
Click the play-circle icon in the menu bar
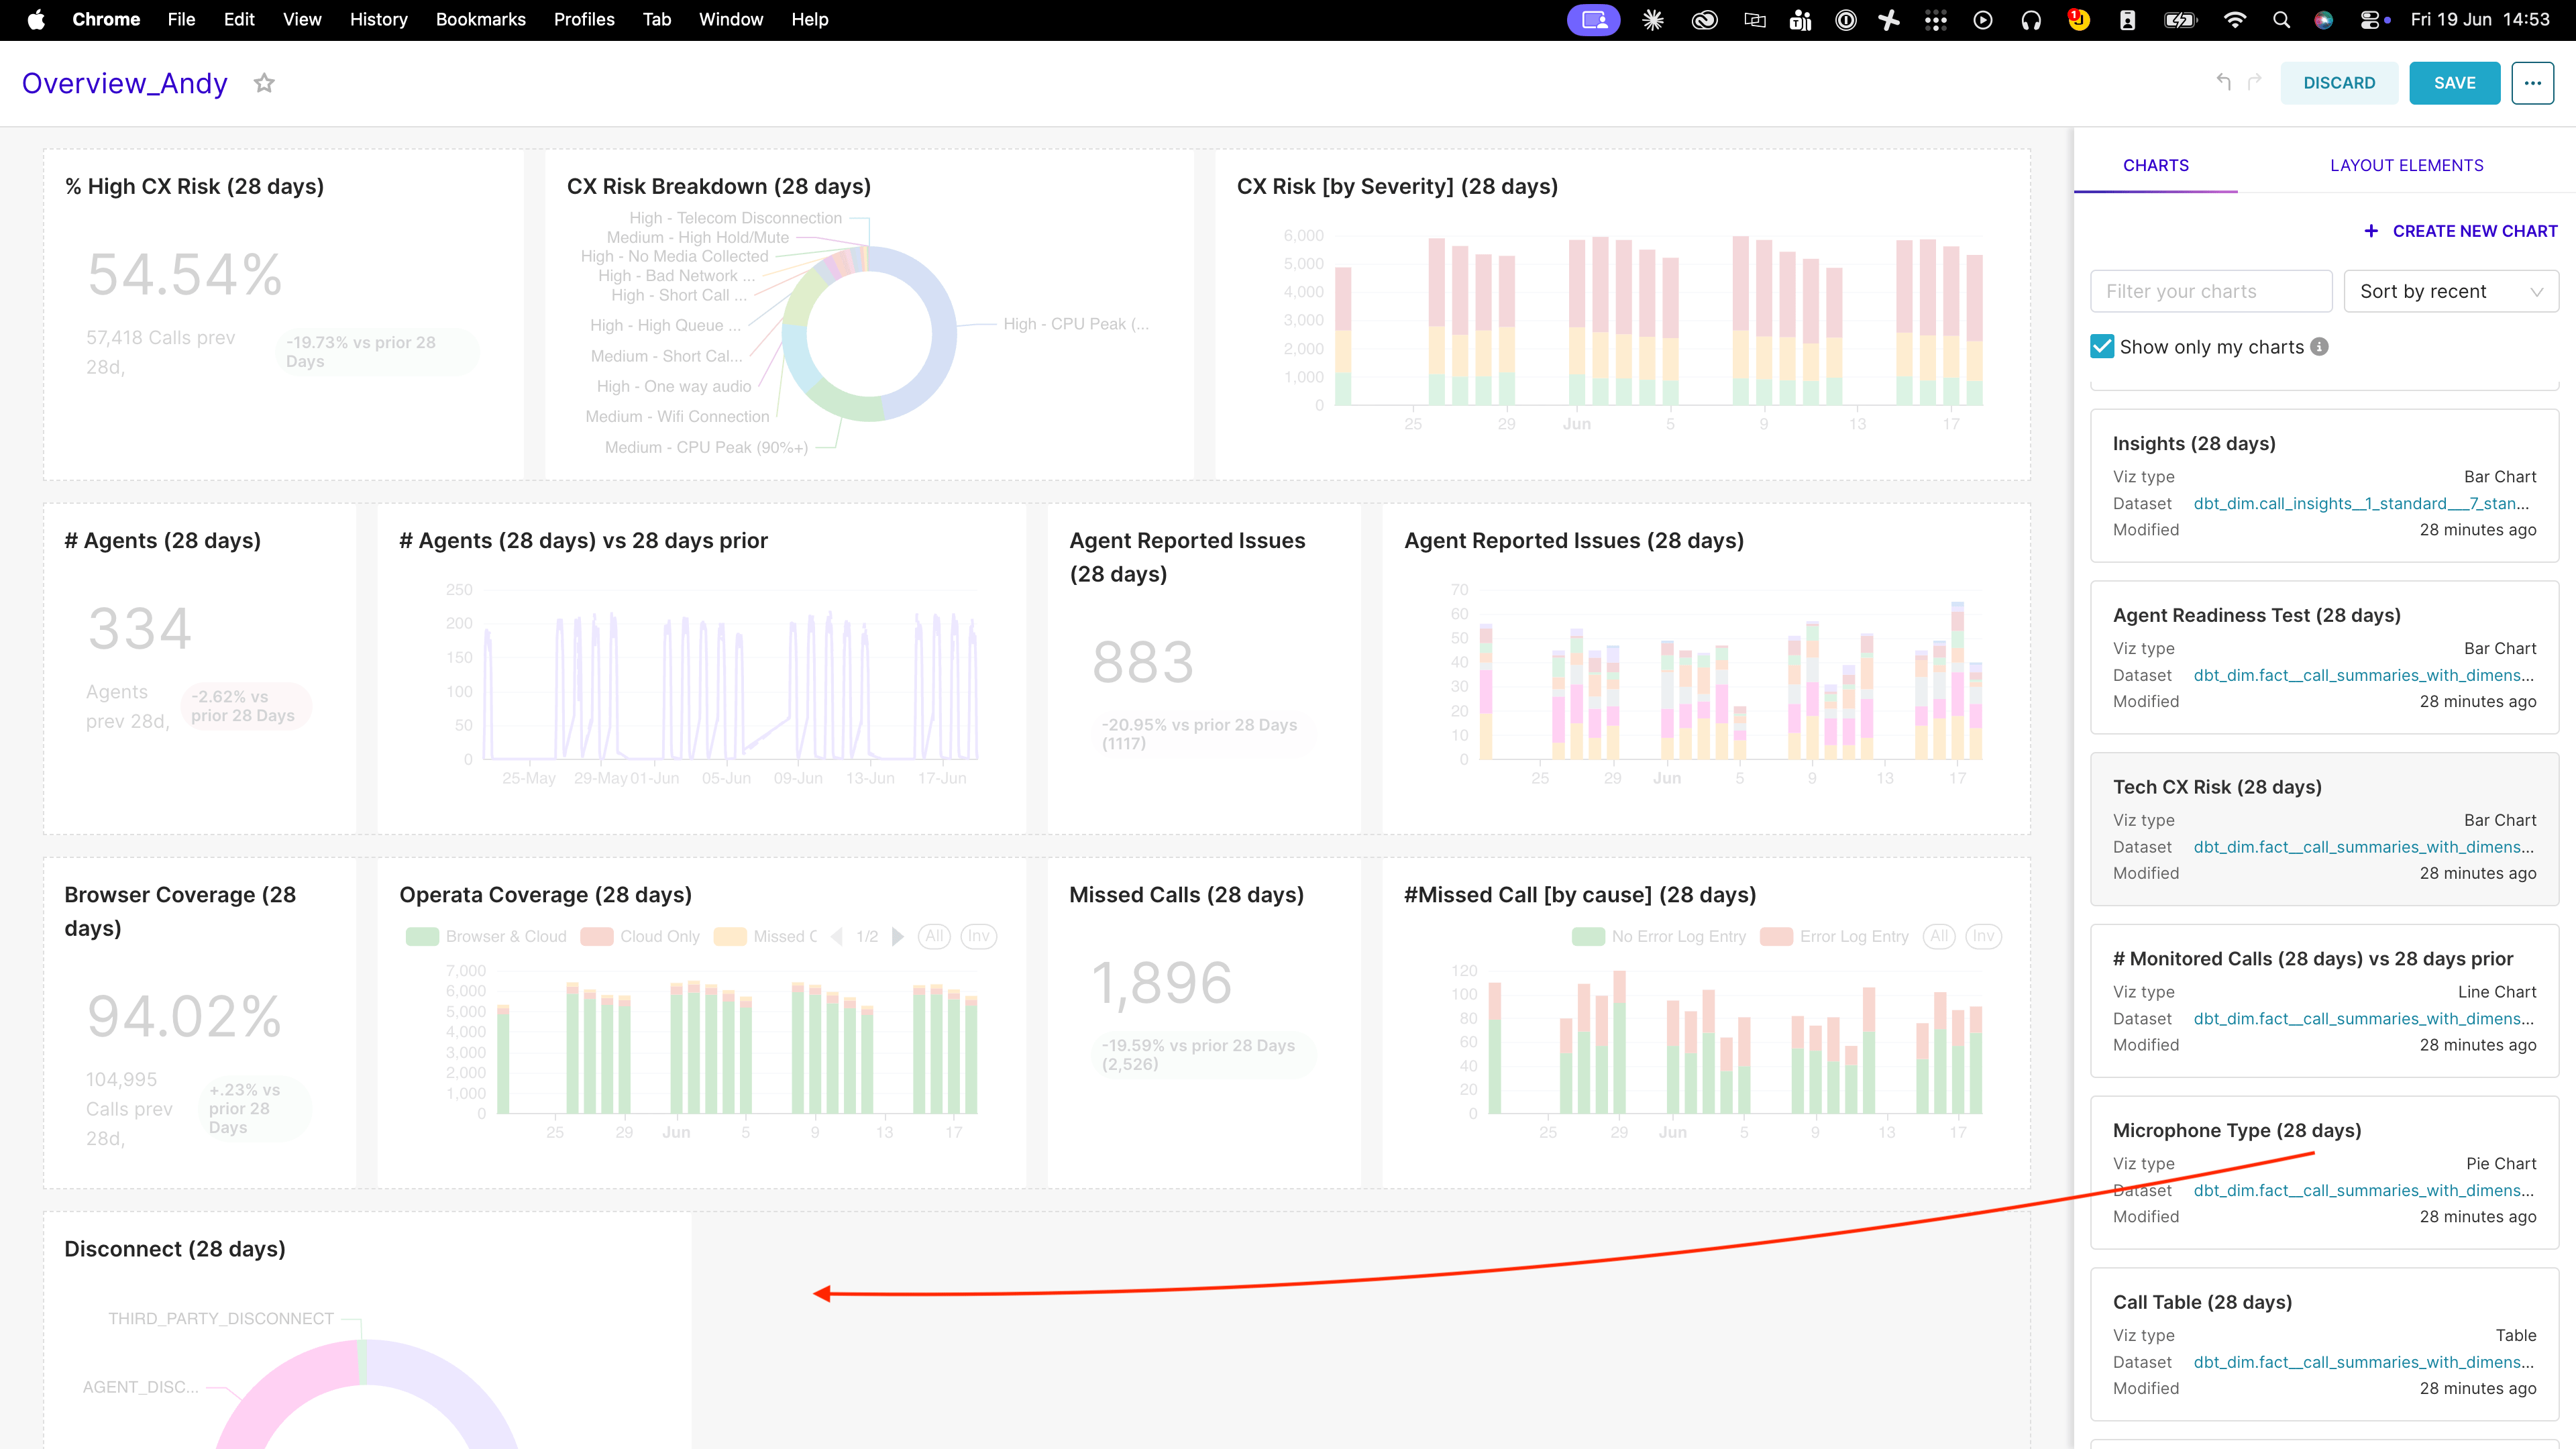tap(1982, 19)
